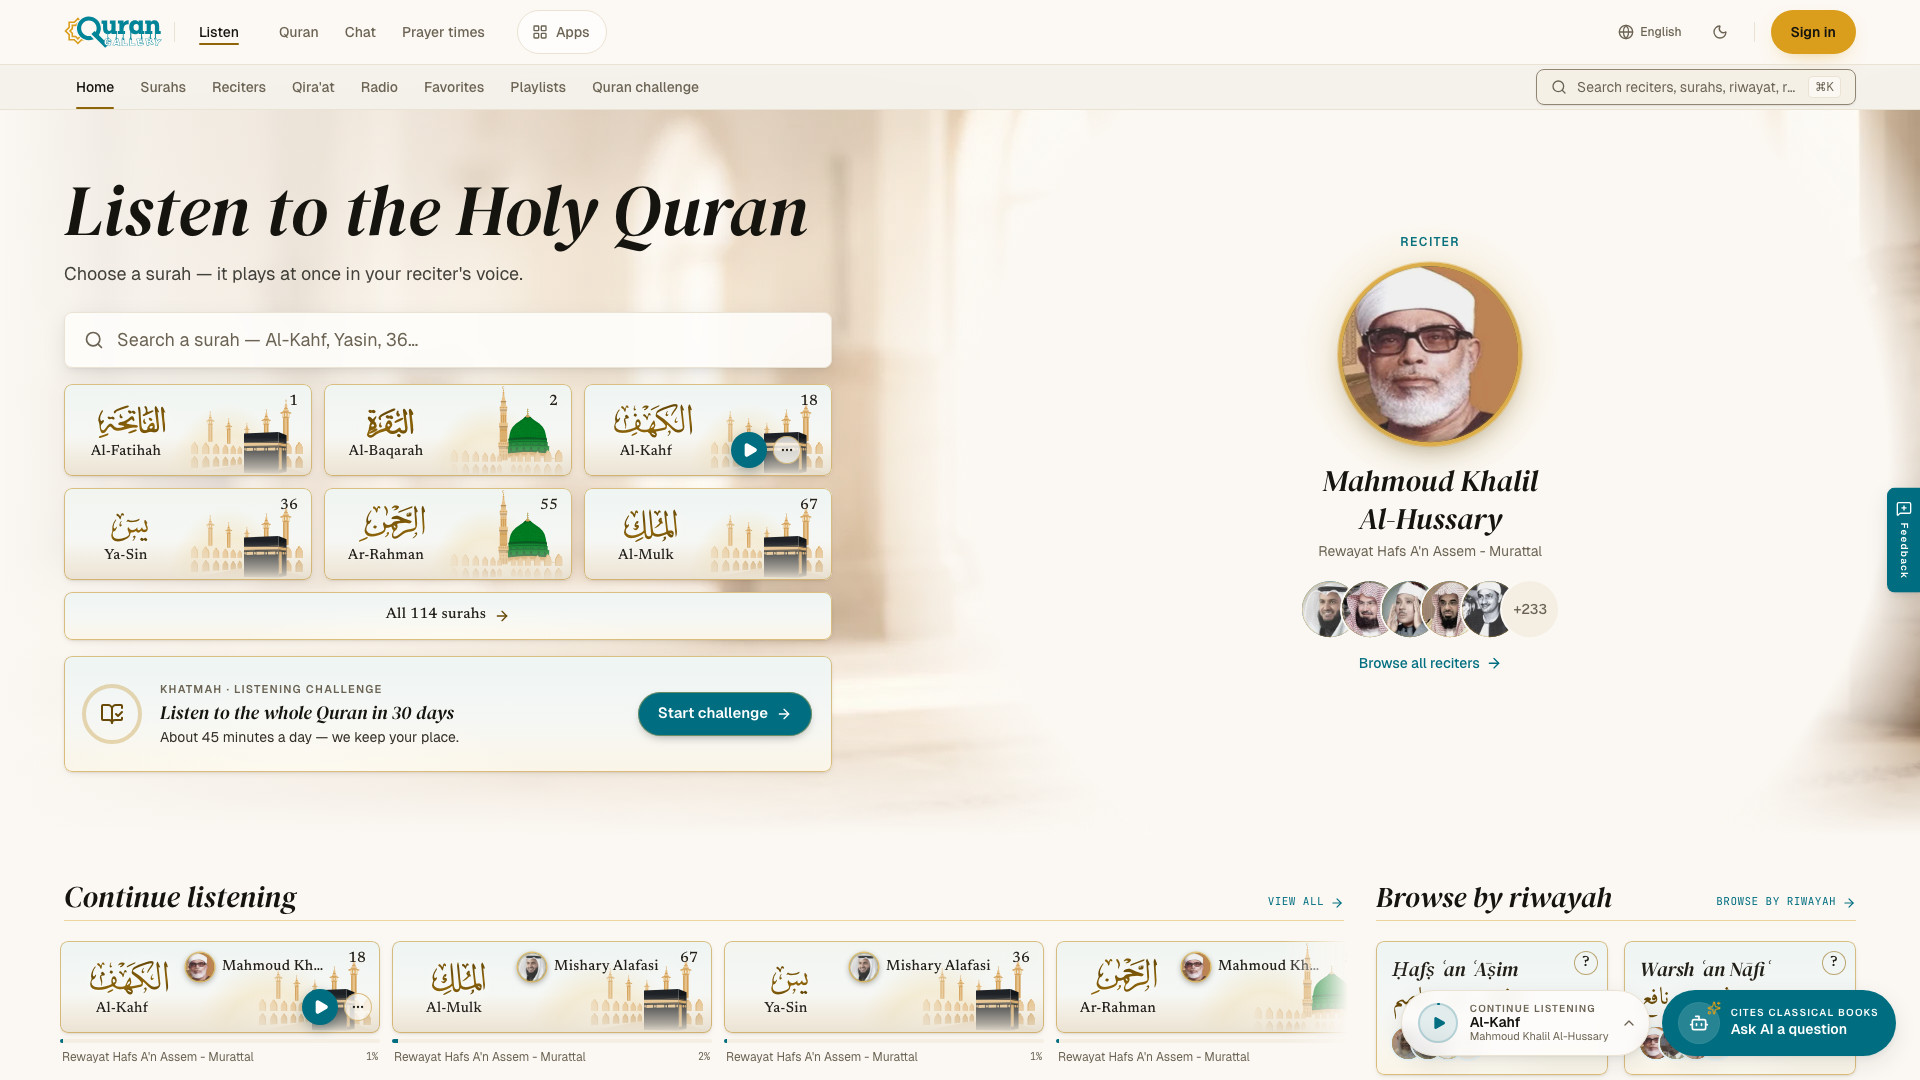Focus the reciters and surahs search box

1696,87
